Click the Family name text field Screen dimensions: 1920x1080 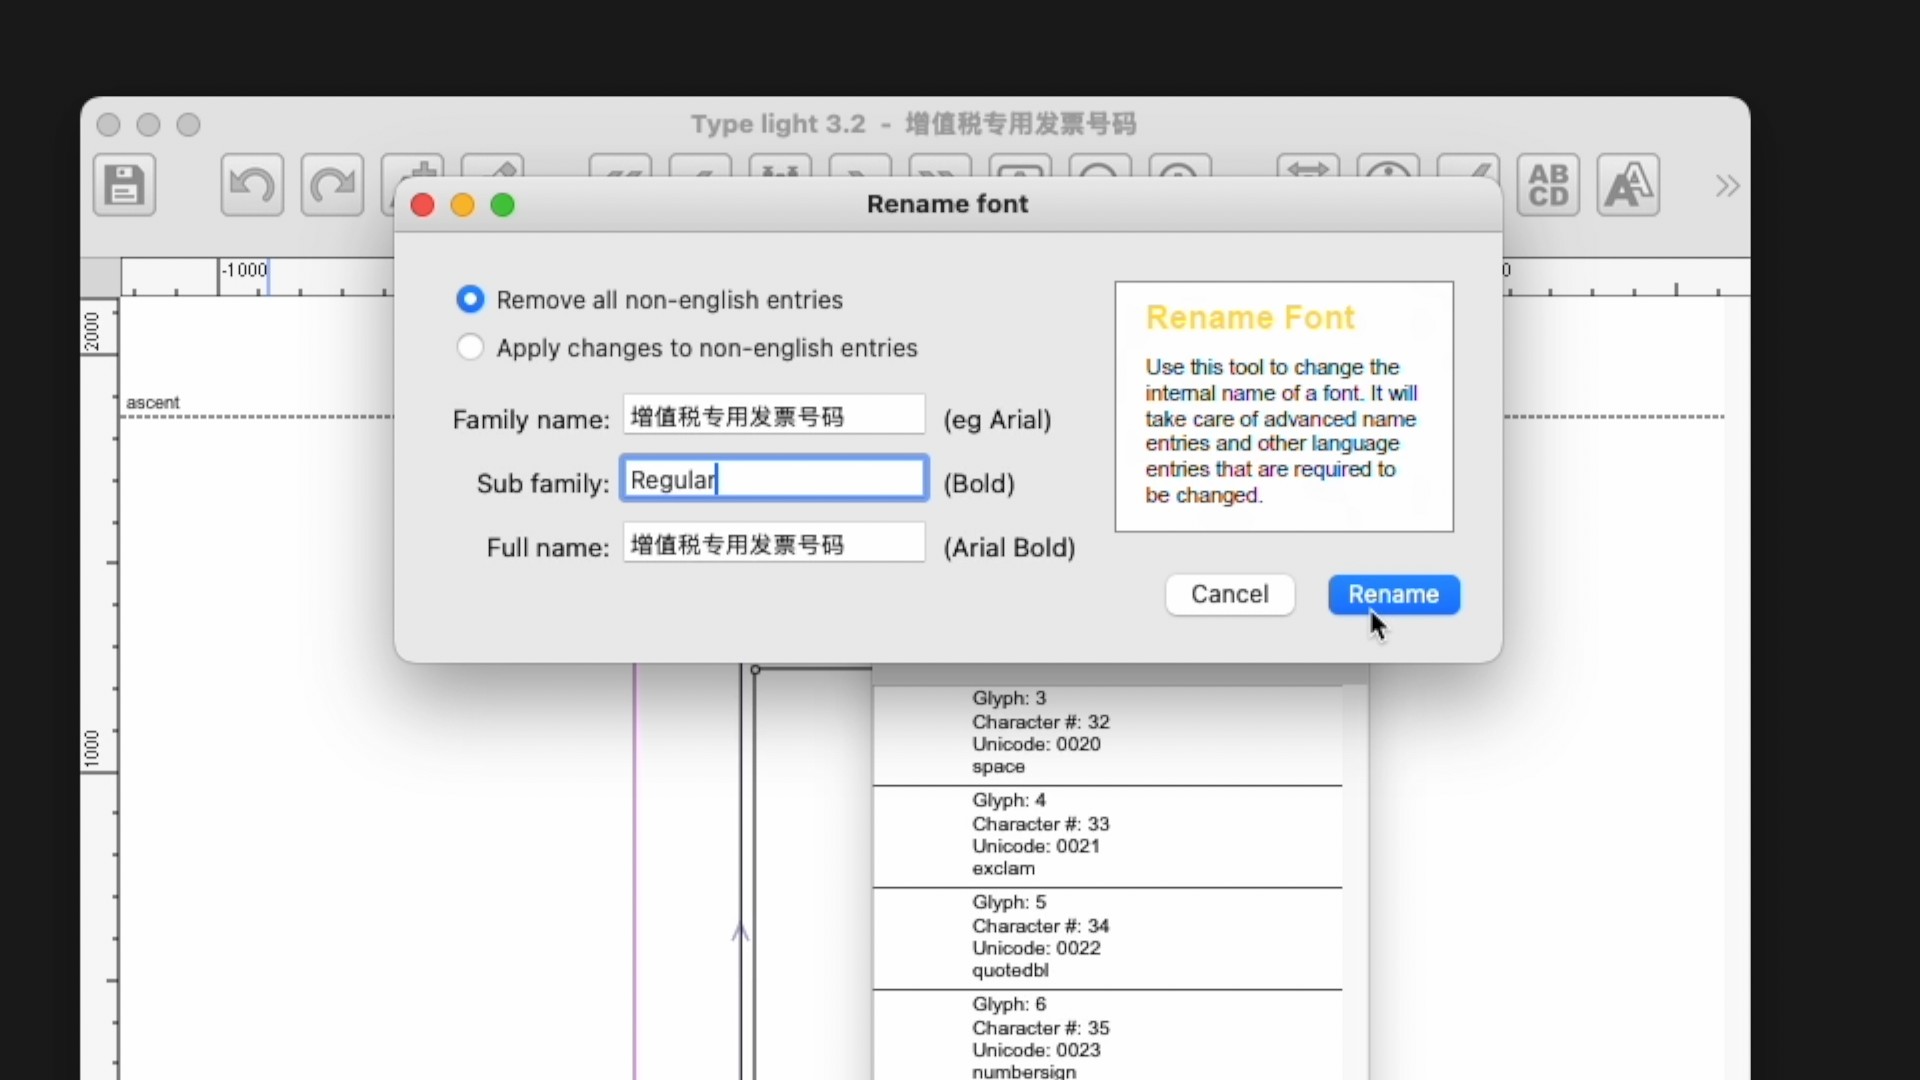tap(773, 415)
